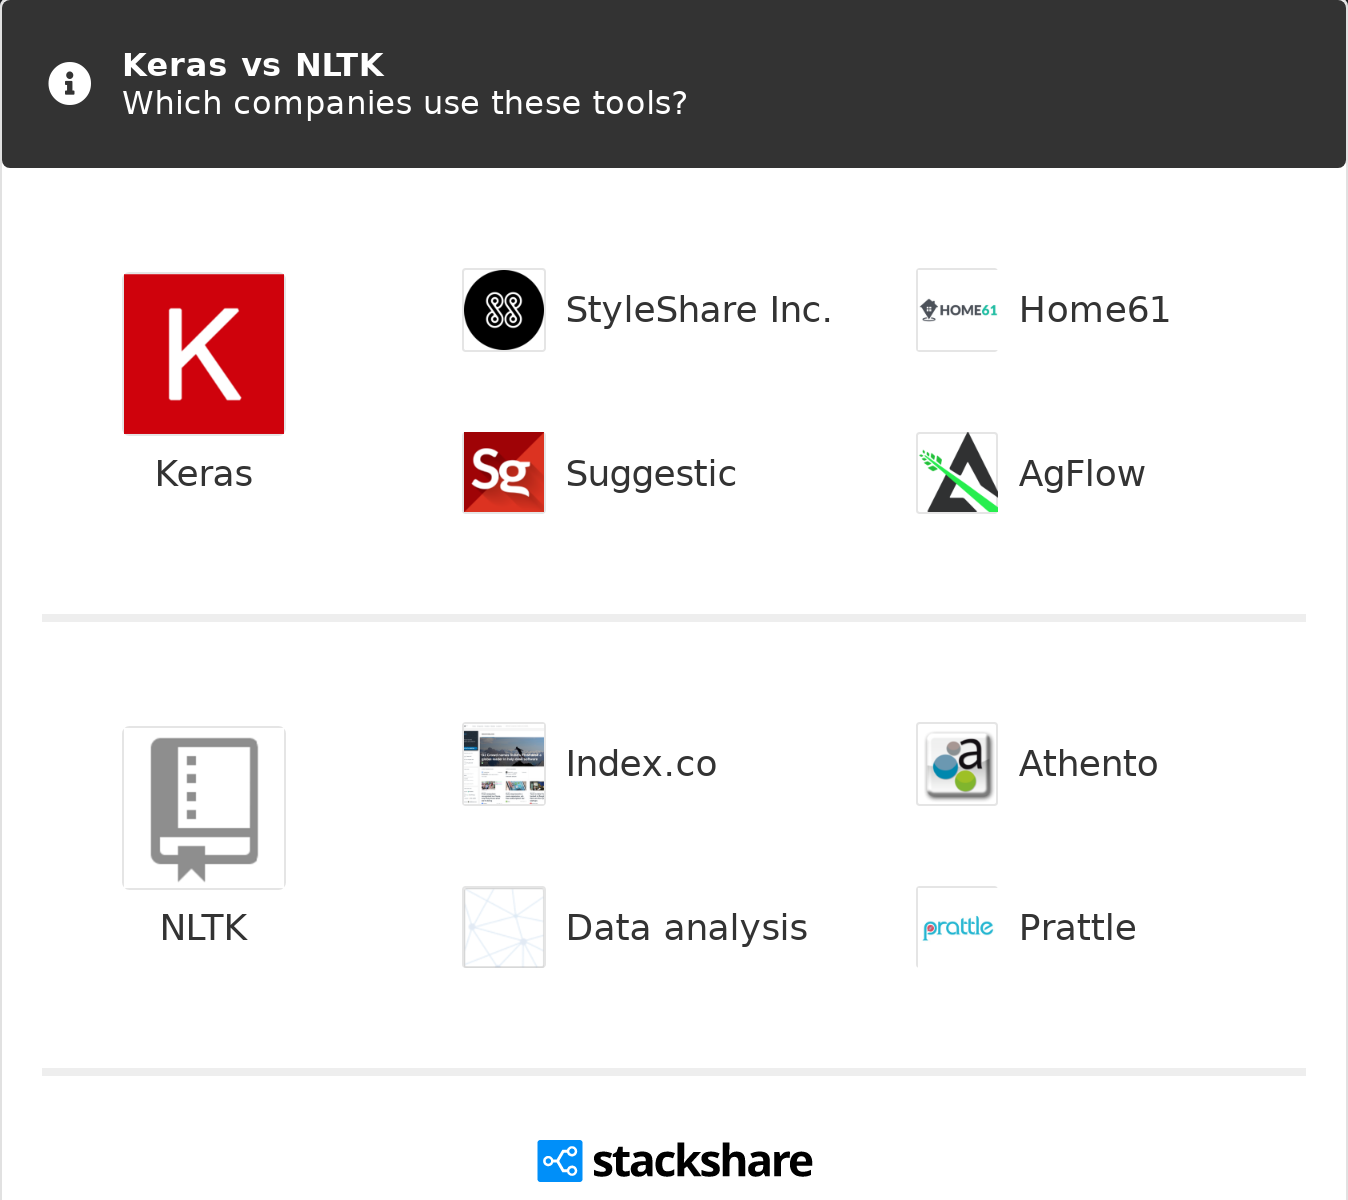The height and width of the screenshot is (1200, 1348).
Task: Click the Suggestic Sg logo
Action: (504, 473)
